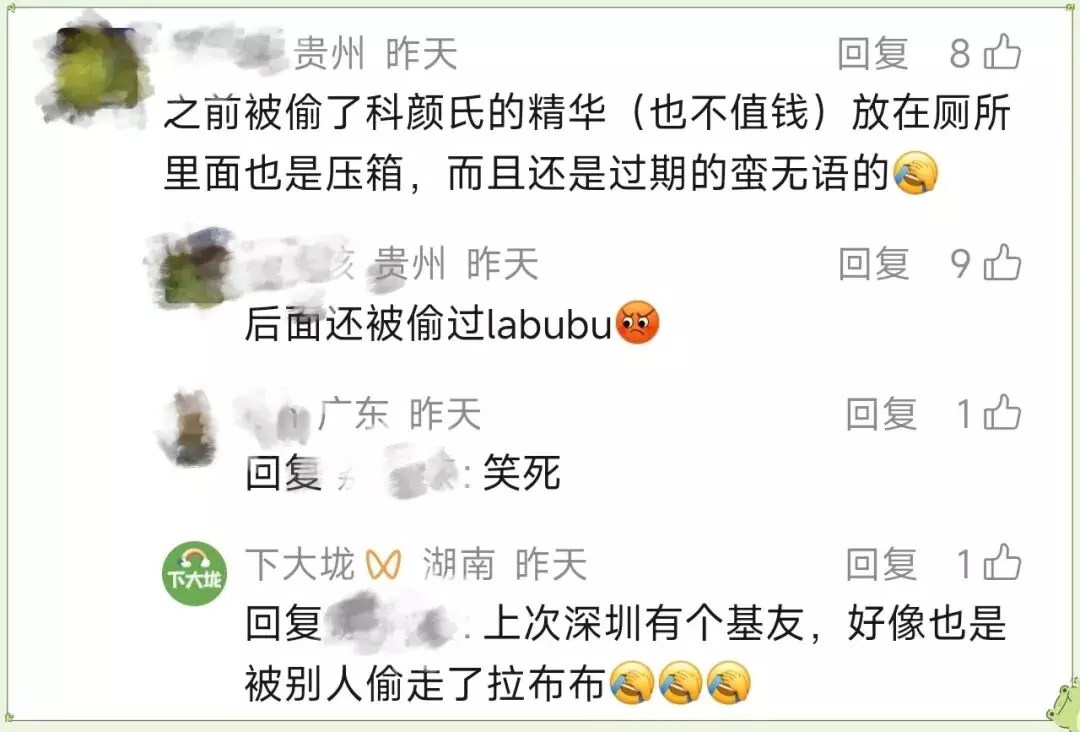Open the 下大垅 username link
1080x732 pixels.
click(300, 565)
